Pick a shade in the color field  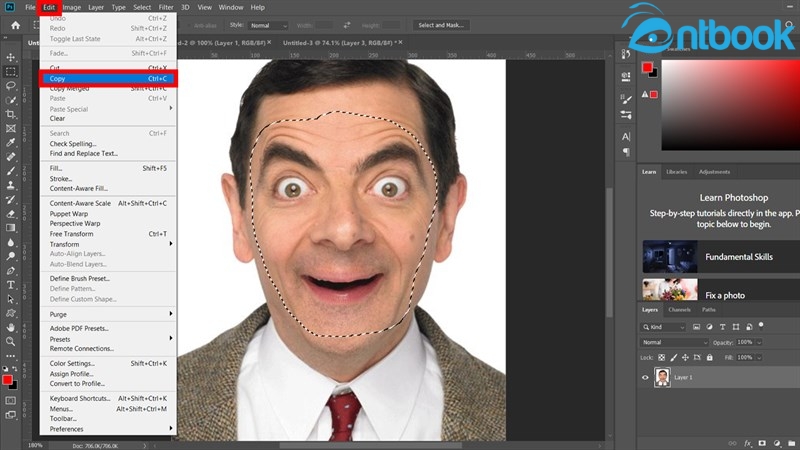pyautogui.click(x=731, y=105)
